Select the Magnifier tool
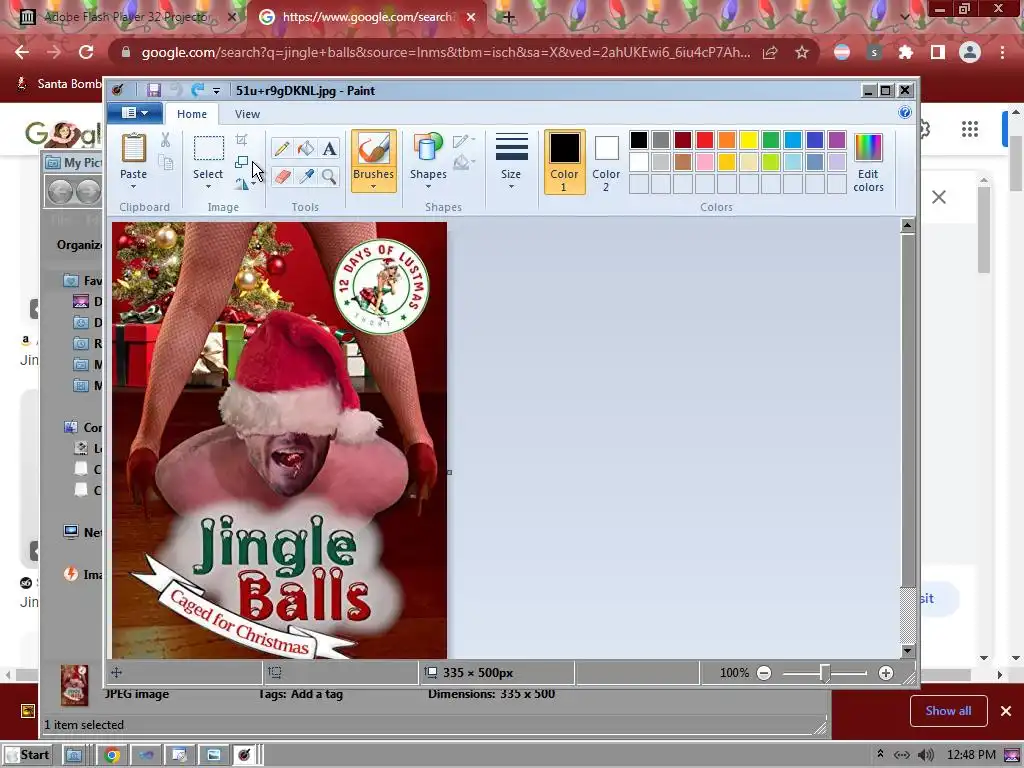Viewport: 1024px width, 768px height. 329,176
